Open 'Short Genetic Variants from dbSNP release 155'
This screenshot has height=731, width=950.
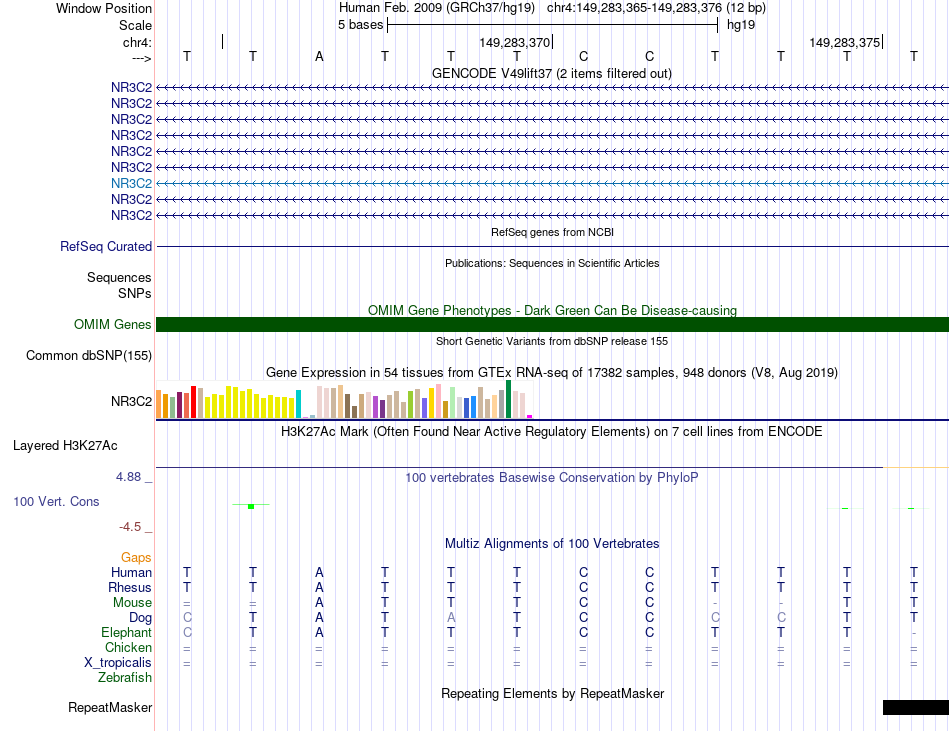pyautogui.click(x=552, y=342)
